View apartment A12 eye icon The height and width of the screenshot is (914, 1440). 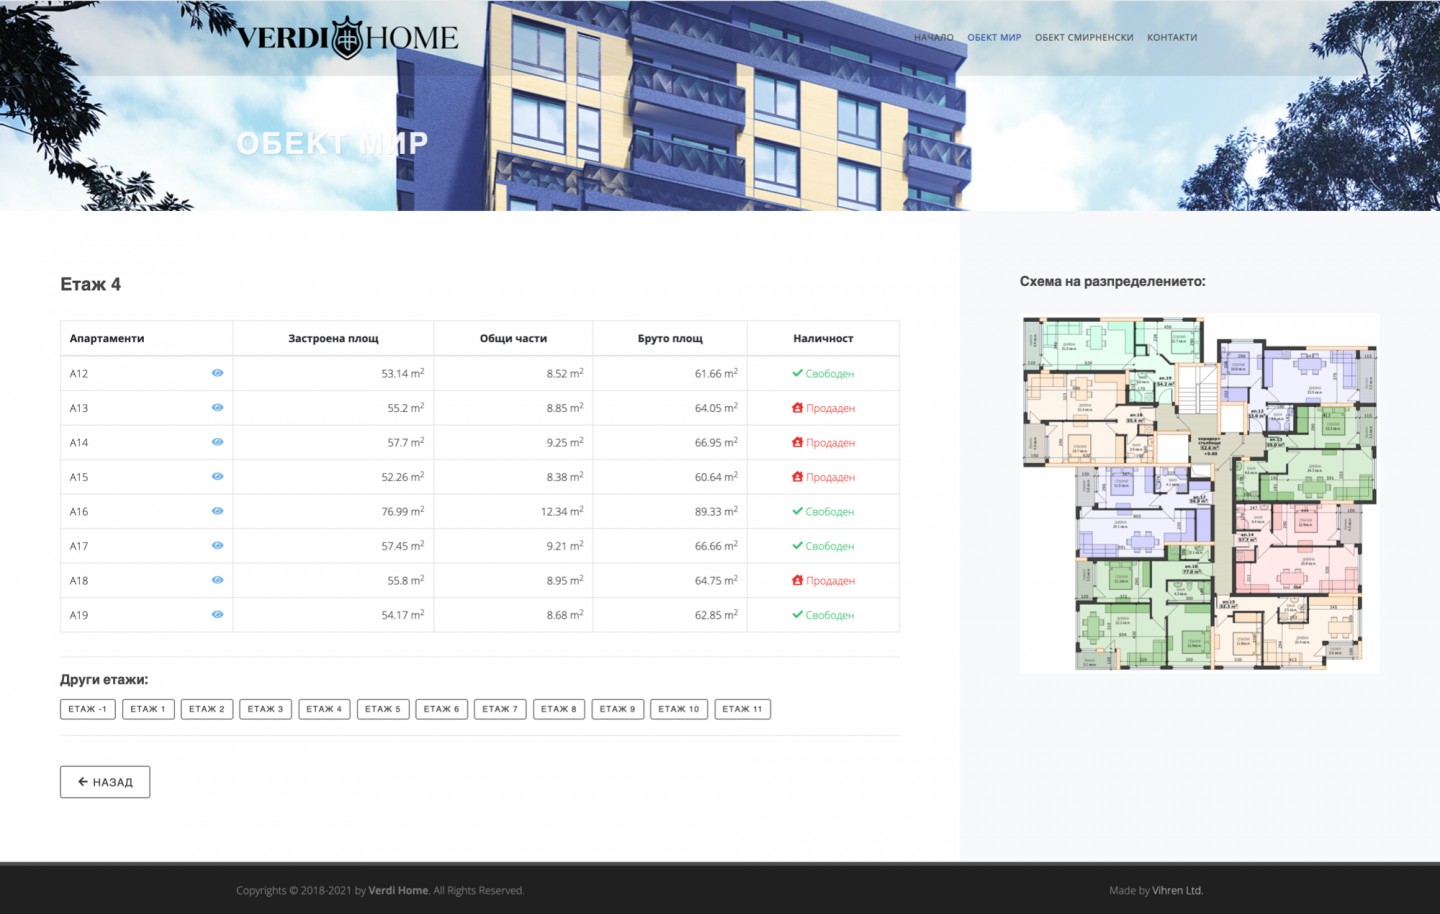[217, 373]
